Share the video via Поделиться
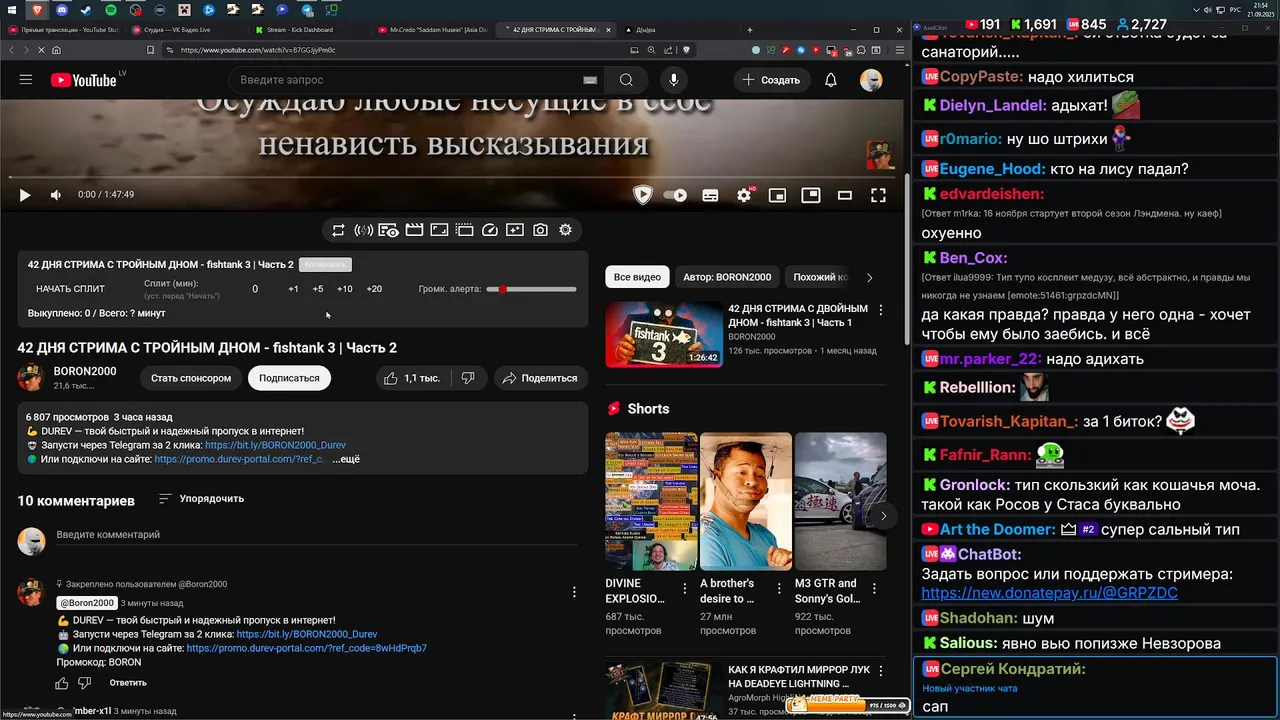Image resolution: width=1280 pixels, height=720 pixels. tap(540, 378)
